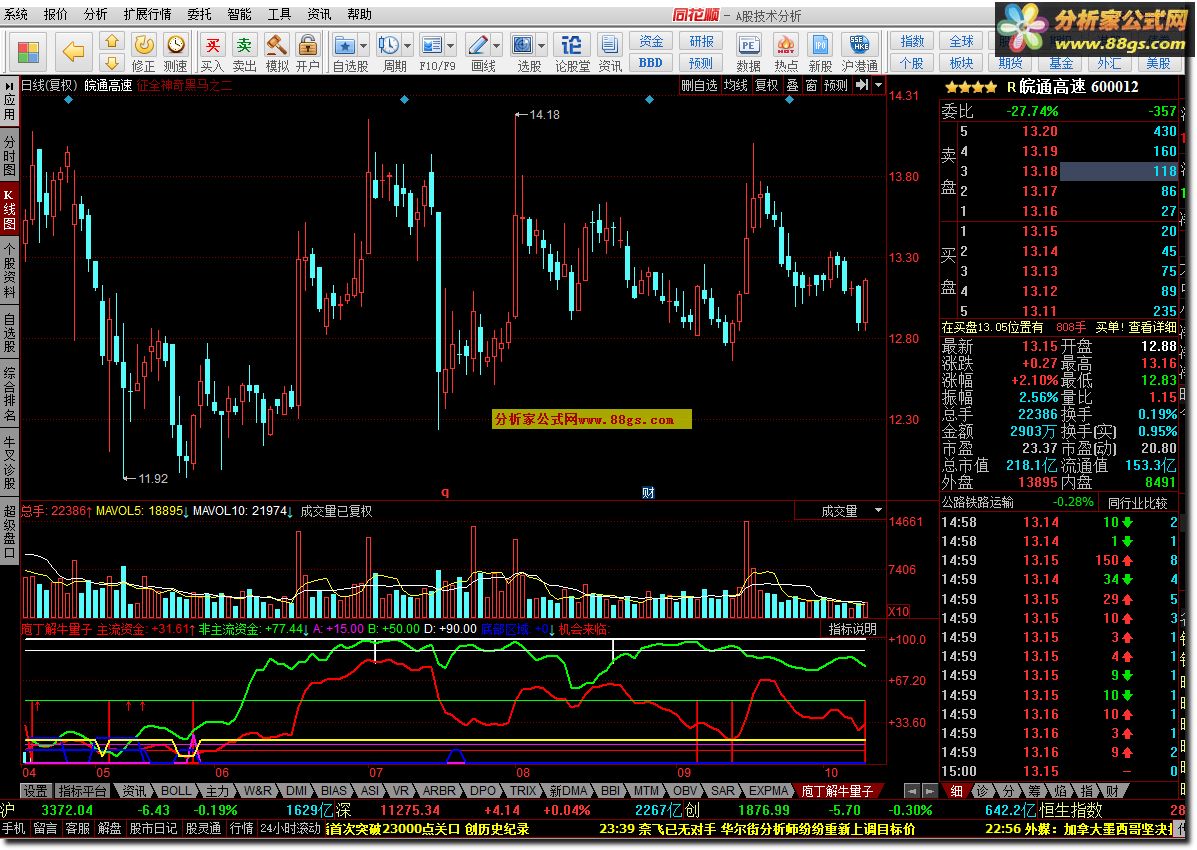
Task: Switch to 新DMA indicator tab
Action: point(569,790)
